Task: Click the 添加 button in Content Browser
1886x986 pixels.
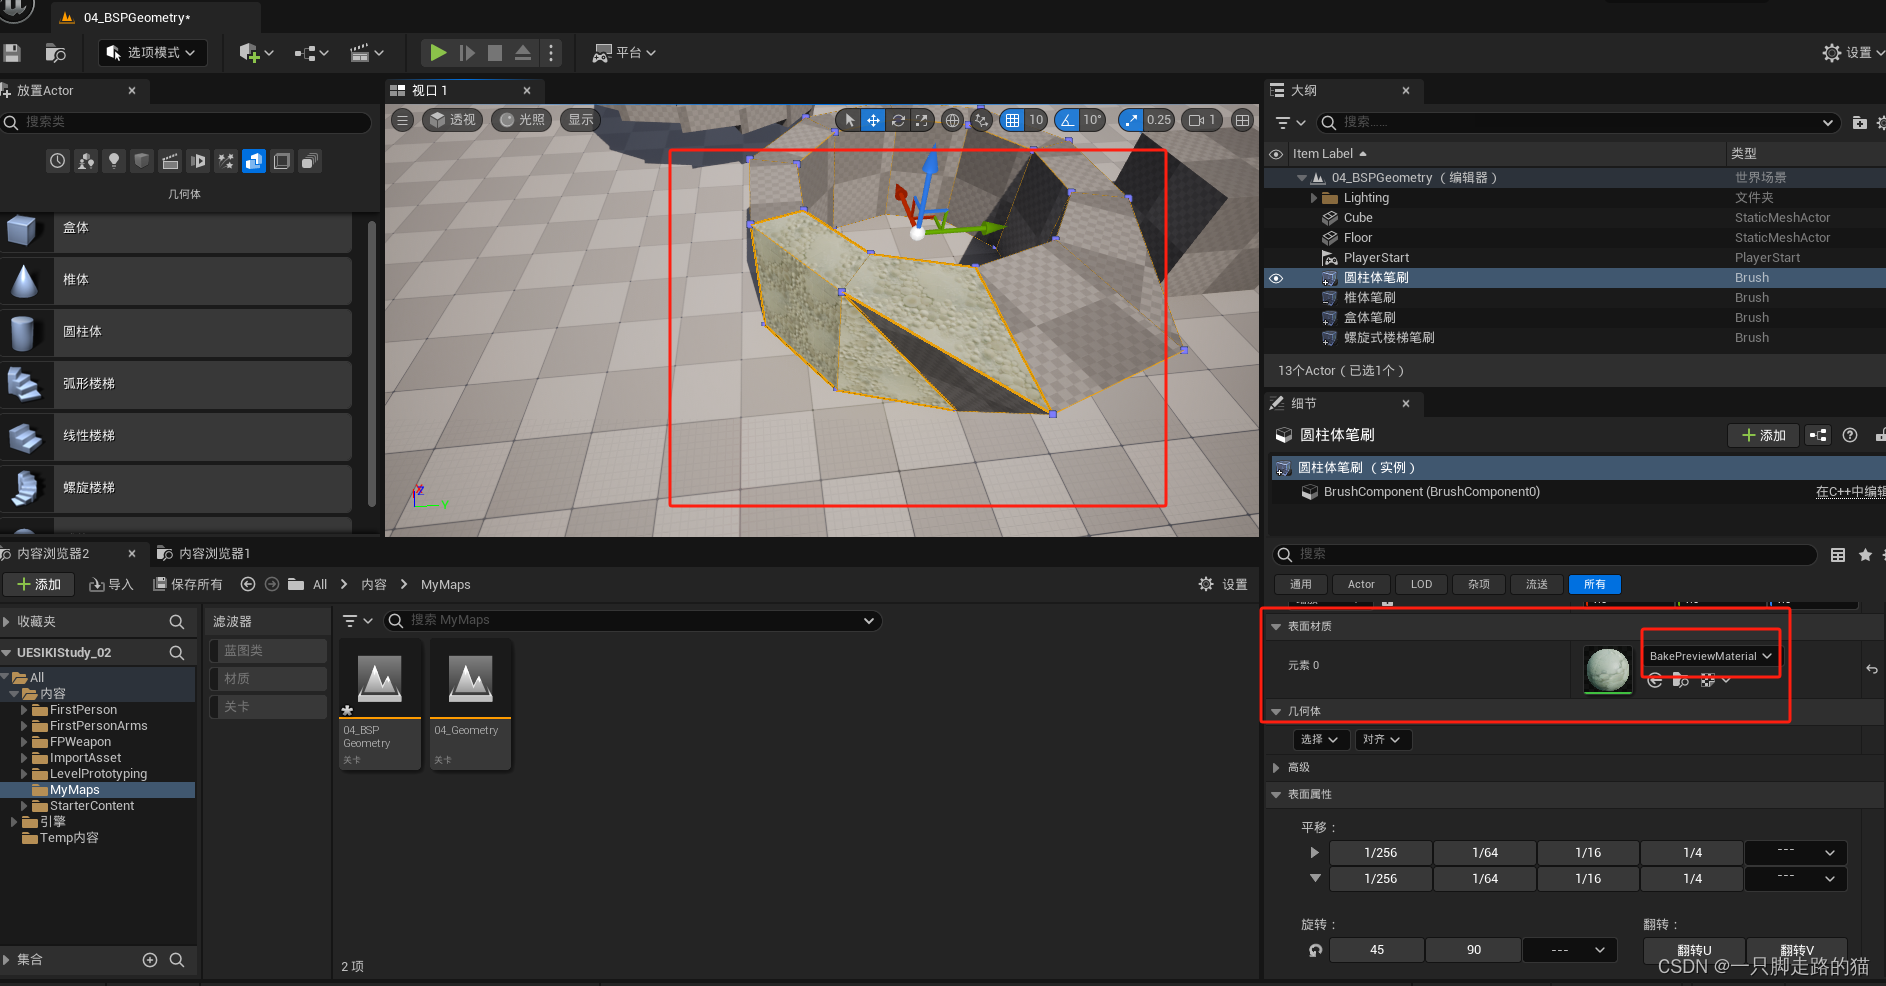Action: (x=39, y=585)
